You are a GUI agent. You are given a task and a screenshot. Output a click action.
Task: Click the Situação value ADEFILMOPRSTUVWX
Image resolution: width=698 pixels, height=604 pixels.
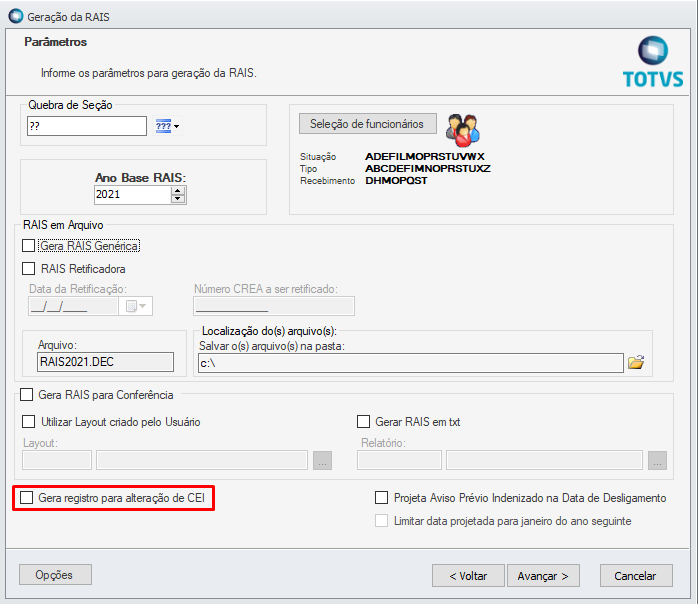coord(425,157)
